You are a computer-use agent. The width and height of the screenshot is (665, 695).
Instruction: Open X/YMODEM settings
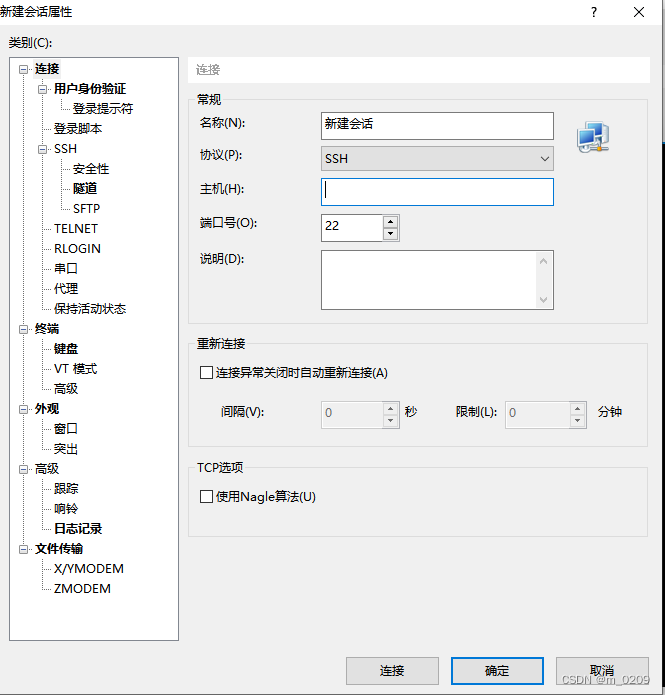tap(89, 569)
